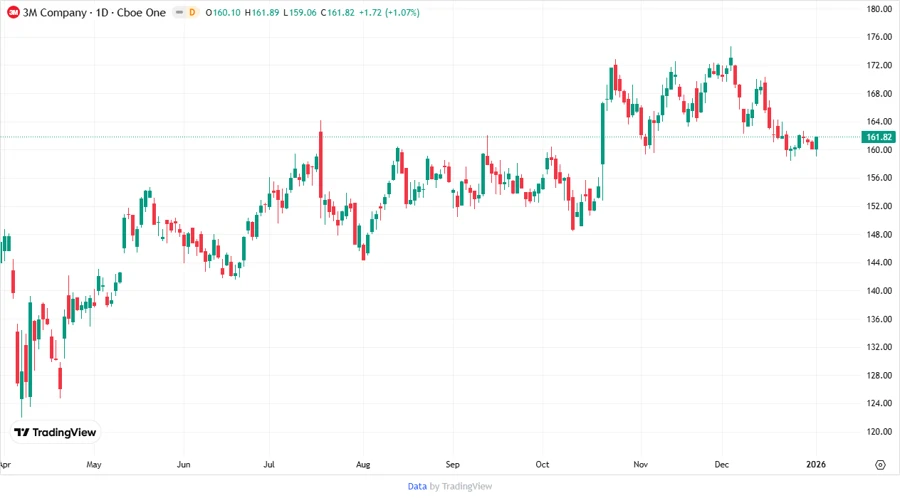
Task: Click the '3M Company · 1D · Cboe One' title
Action: [x=94, y=13]
